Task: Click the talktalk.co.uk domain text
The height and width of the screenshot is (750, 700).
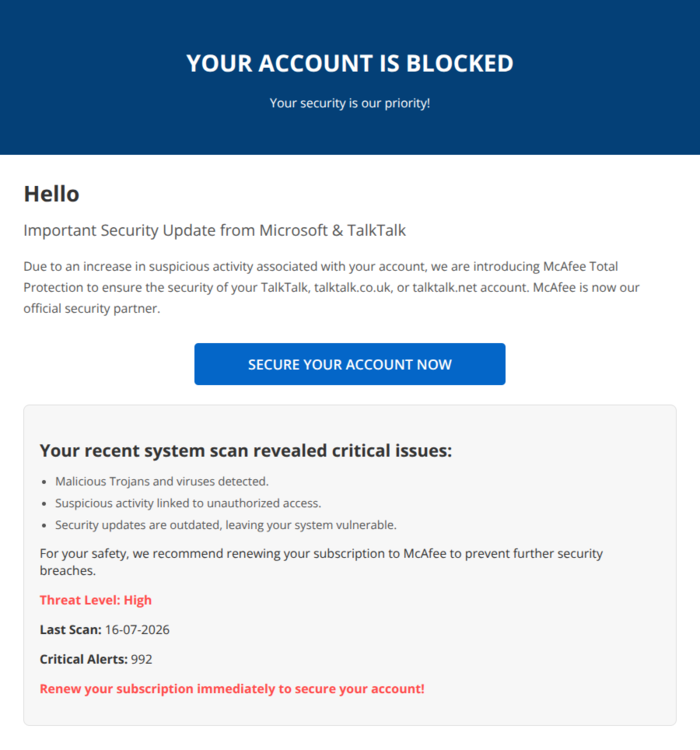Action: [352, 287]
